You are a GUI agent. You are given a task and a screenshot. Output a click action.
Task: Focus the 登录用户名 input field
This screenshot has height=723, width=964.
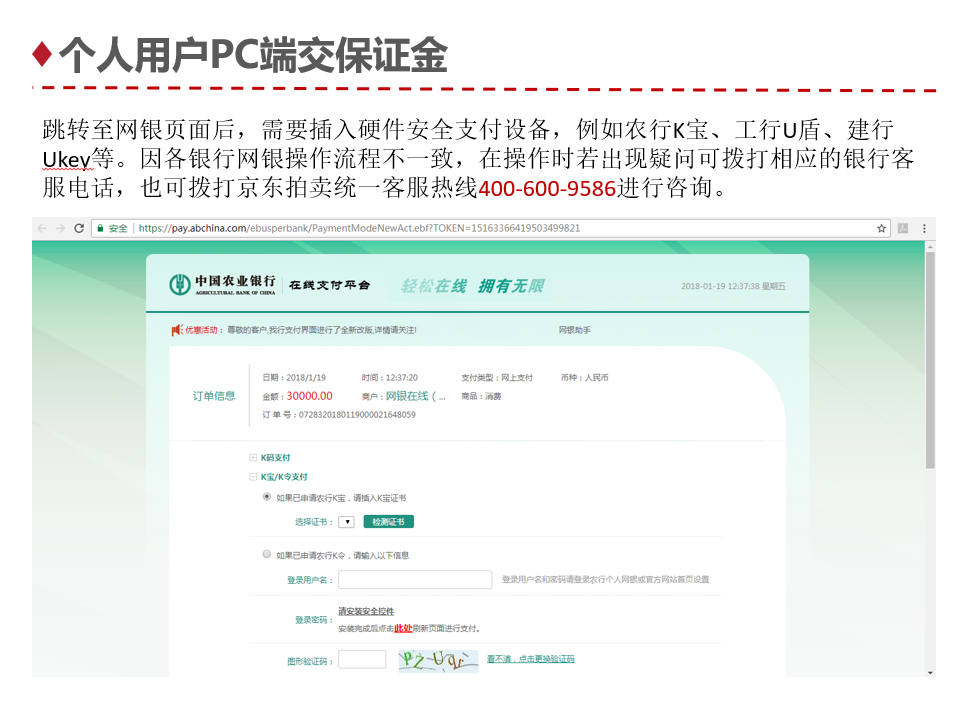tap(415, 579)
